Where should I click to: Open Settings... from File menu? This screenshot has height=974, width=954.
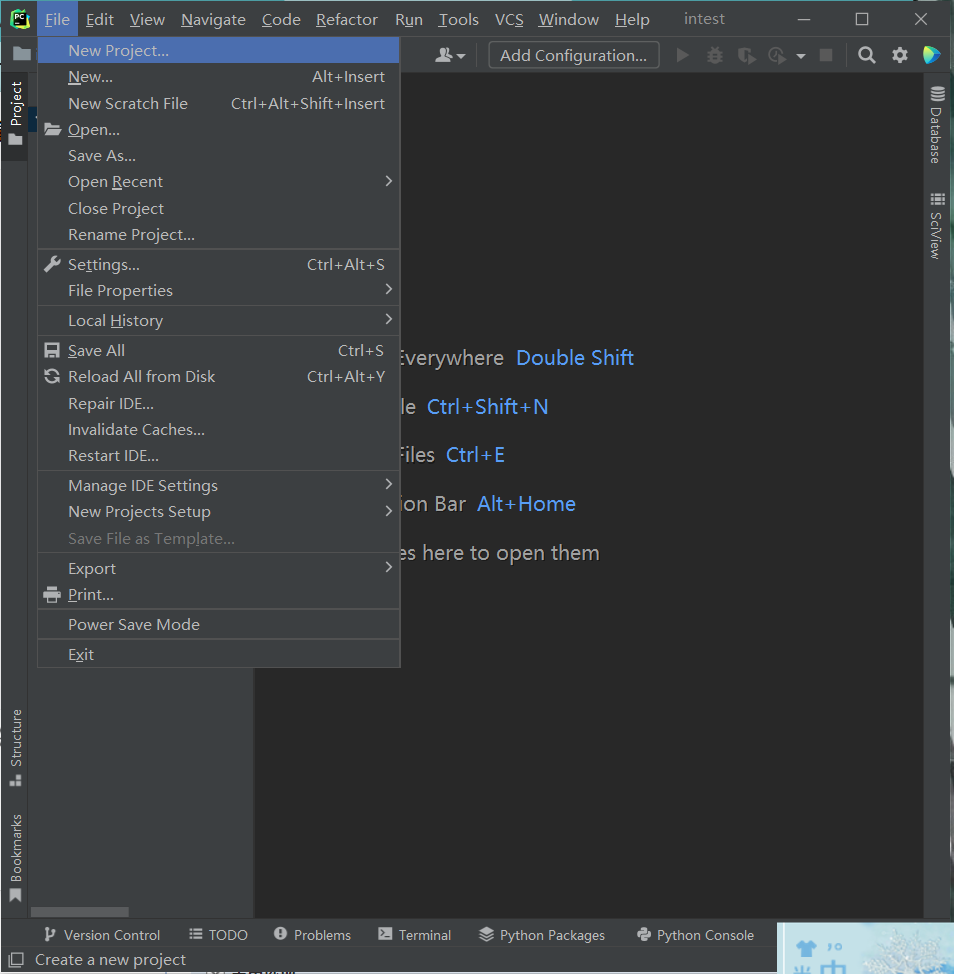coord(218,264)
